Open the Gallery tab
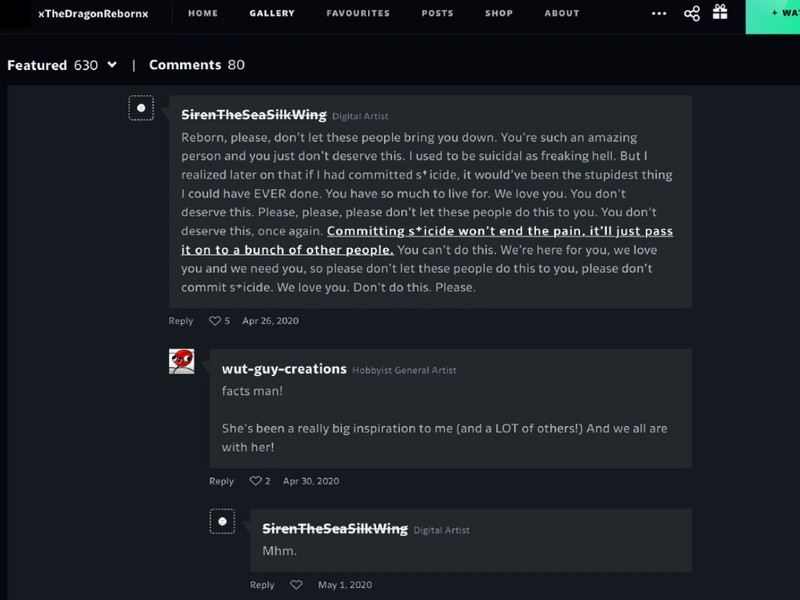Image resolution: width=800 pixels, height=600 pixels. 272,14
